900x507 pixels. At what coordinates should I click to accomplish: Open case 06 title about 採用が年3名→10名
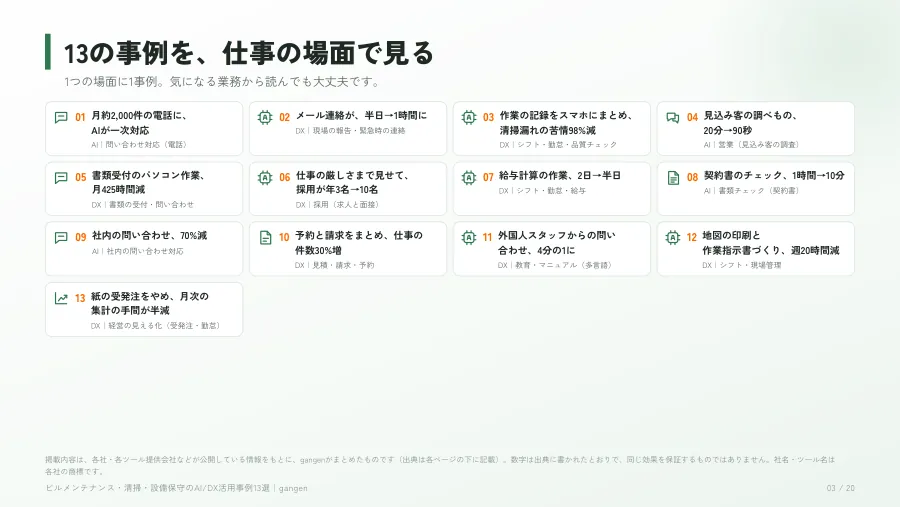point(352,183)
